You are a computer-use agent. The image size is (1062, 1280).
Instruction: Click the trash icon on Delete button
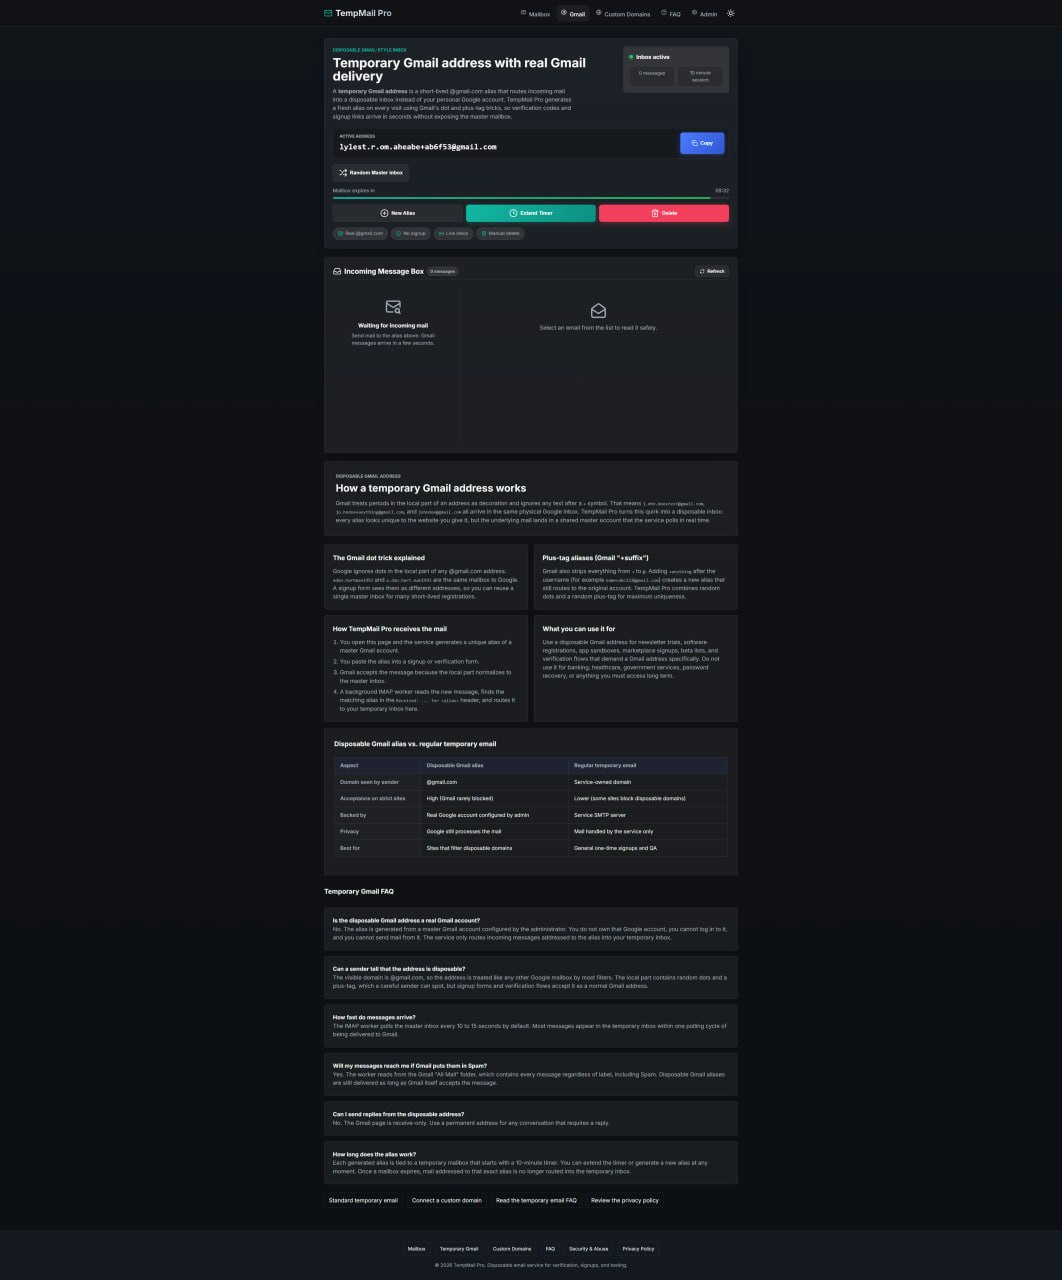655,213
